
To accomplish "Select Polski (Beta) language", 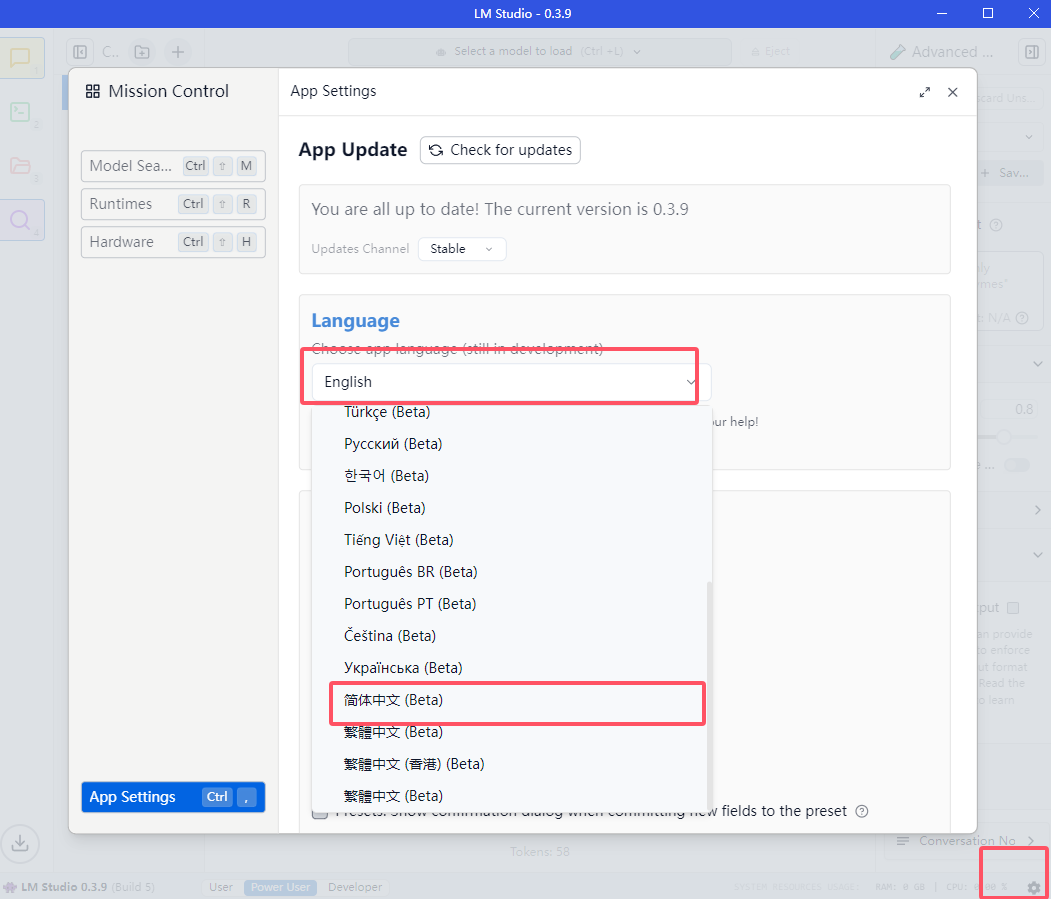I will click(509, 507).
